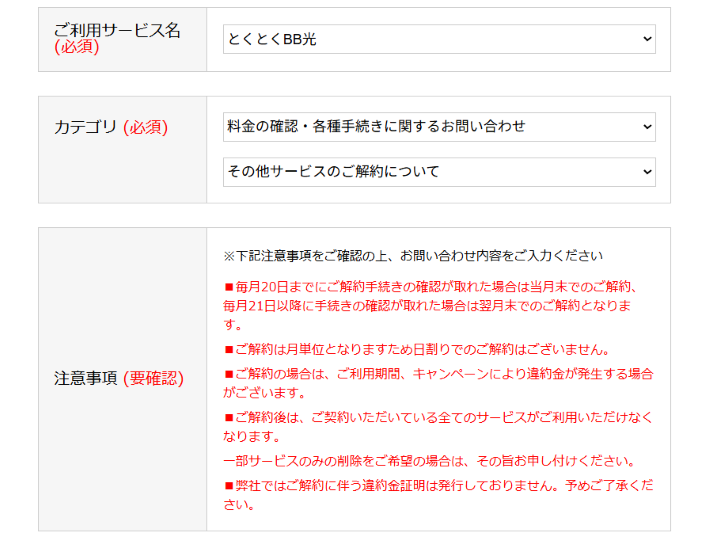Click the notice starting with 毎月20日までにご解約手続き

tap(431, 306)
